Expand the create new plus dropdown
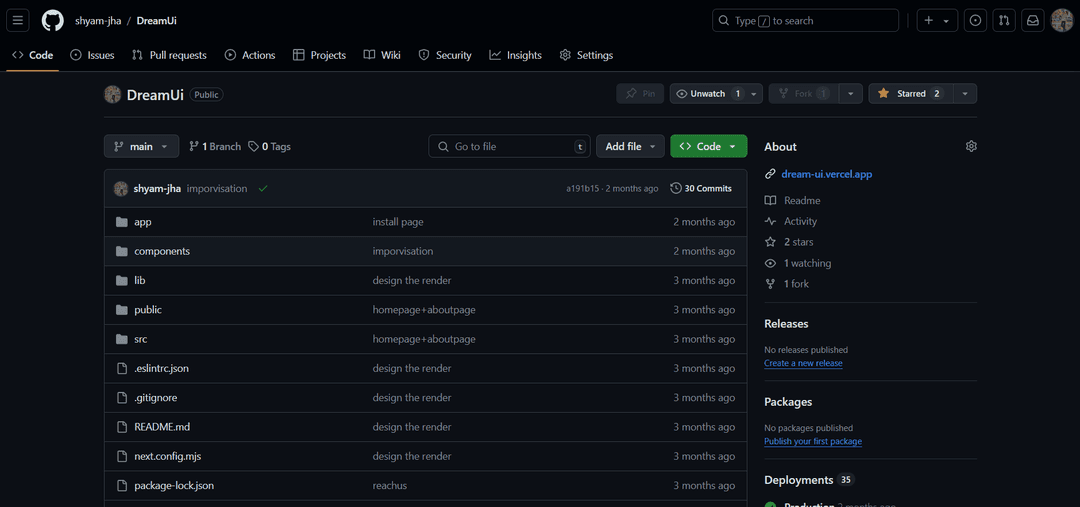 tap(937, 21)
